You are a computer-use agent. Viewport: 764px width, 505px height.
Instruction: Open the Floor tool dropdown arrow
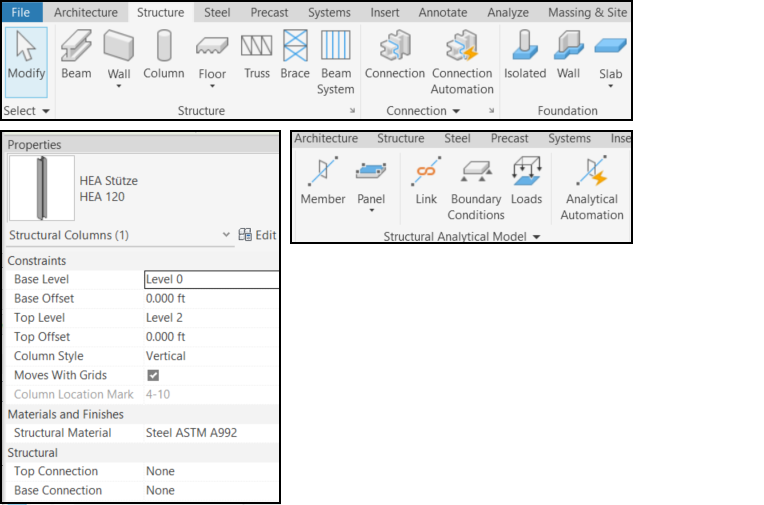point(212,86)
